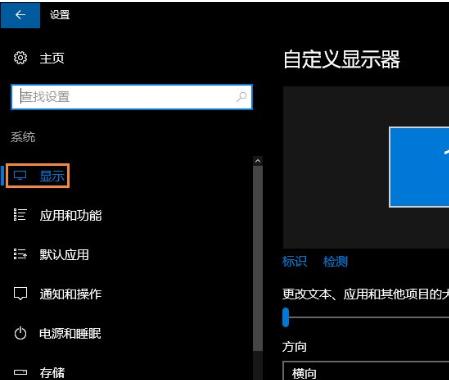The image size is (449, 380).
Task: Click the 标识 link
Action: 294,262
